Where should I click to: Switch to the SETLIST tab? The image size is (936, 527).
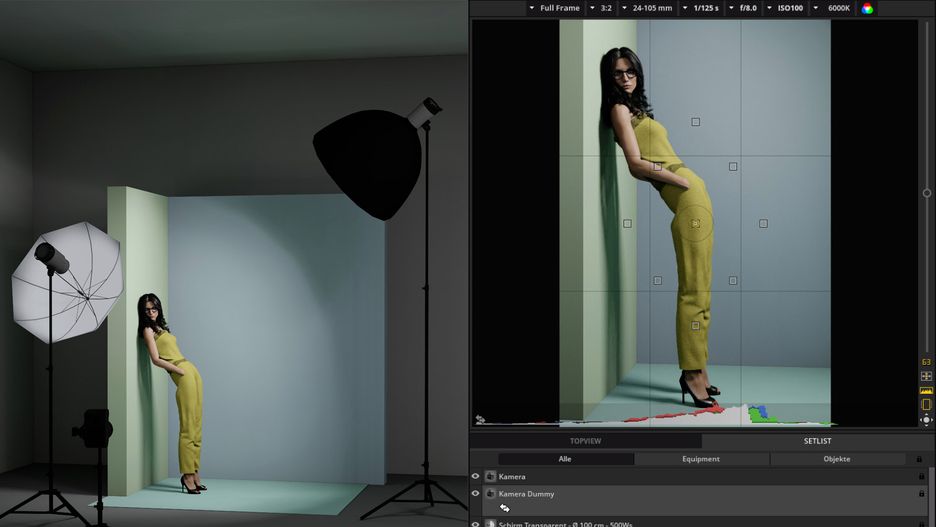817,441
